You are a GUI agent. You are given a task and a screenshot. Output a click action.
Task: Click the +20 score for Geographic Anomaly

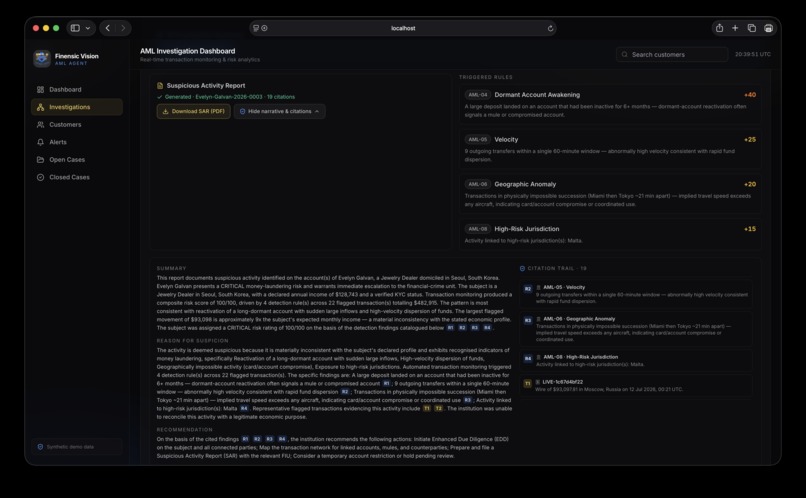point(749,184)
